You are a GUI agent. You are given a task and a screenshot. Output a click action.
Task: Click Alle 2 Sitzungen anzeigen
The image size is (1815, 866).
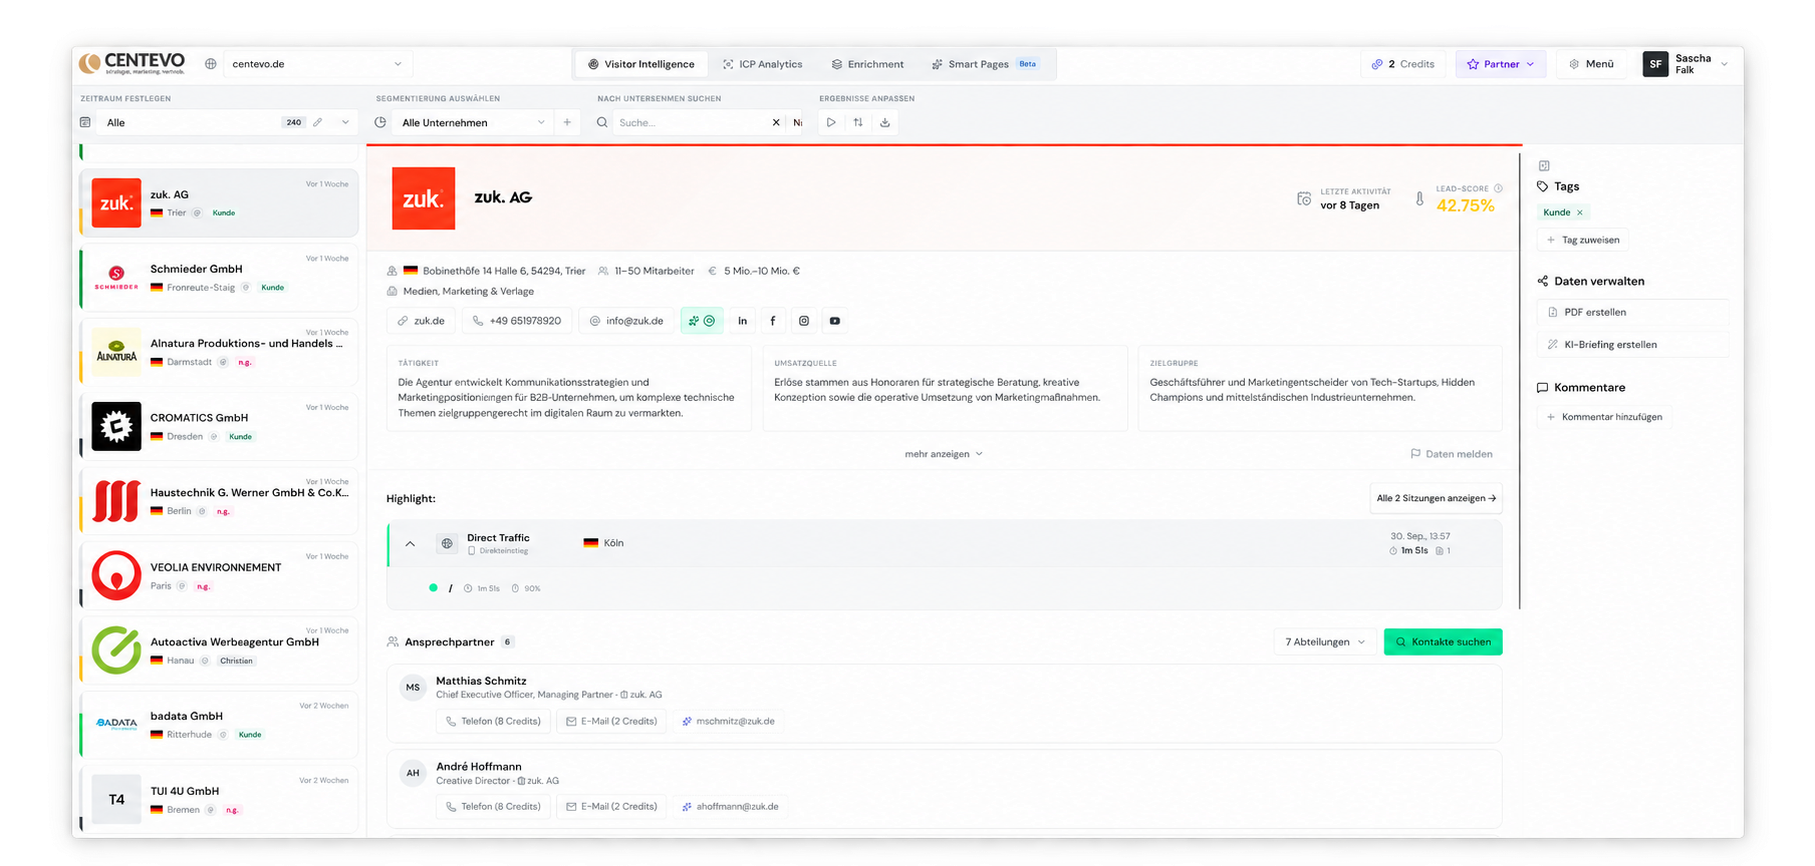[x=1436, y=498]
